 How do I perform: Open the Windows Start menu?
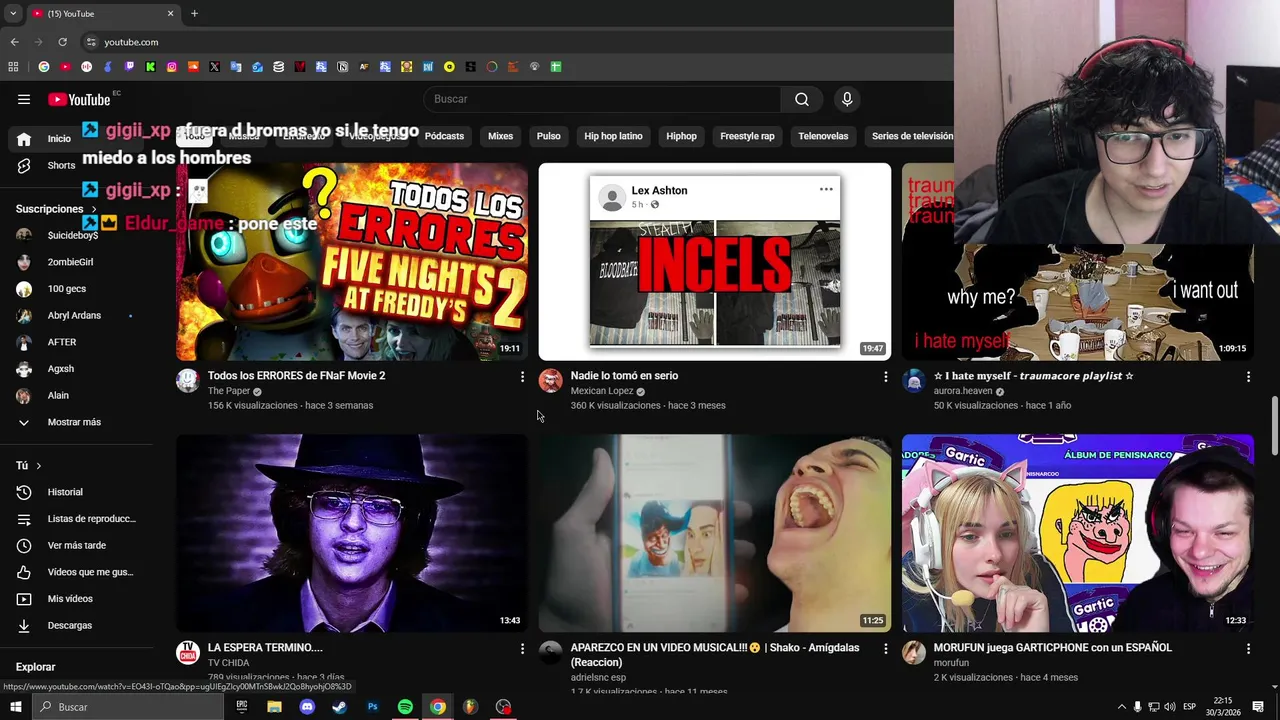16,707
